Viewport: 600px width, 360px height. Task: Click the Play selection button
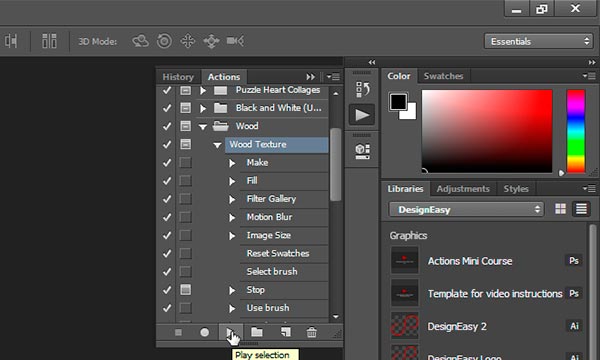coord(230,332)
